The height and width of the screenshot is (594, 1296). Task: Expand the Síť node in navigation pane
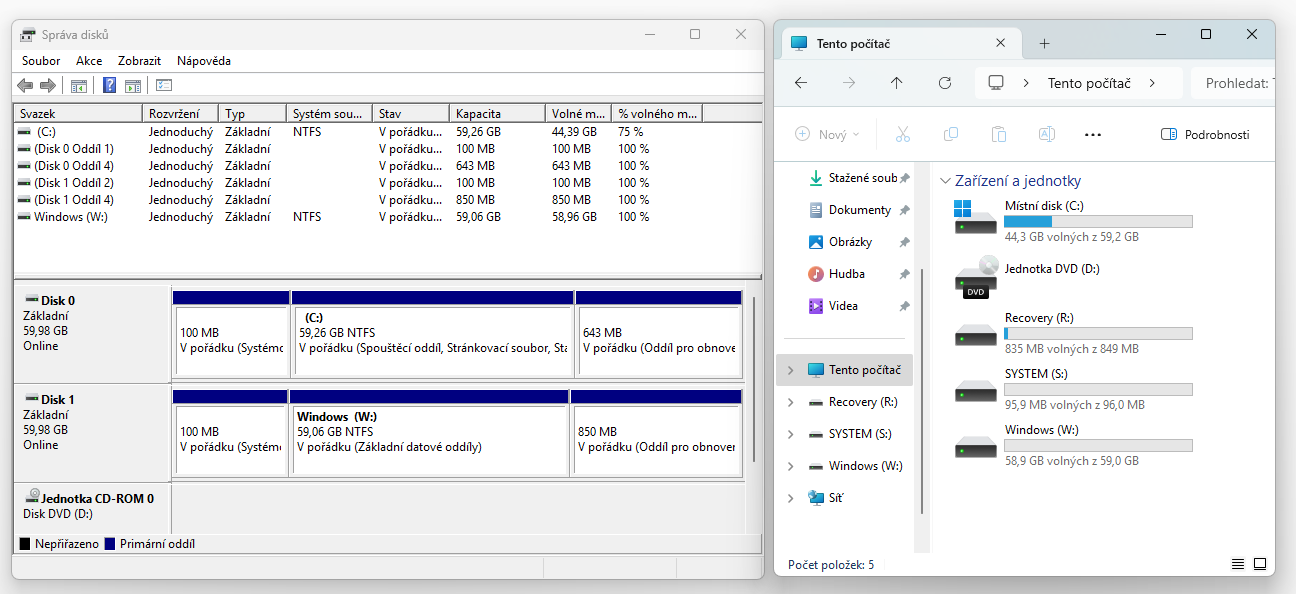tap(790, 498)
